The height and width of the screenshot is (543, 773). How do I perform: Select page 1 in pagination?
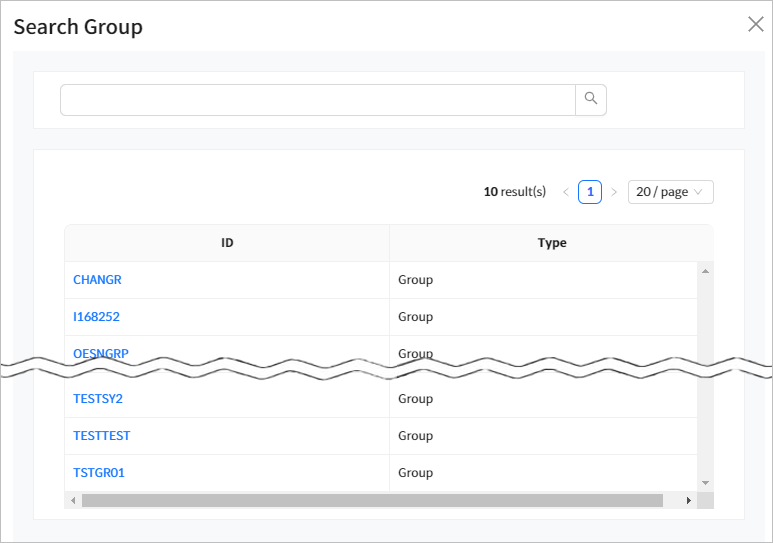[590, 192]
